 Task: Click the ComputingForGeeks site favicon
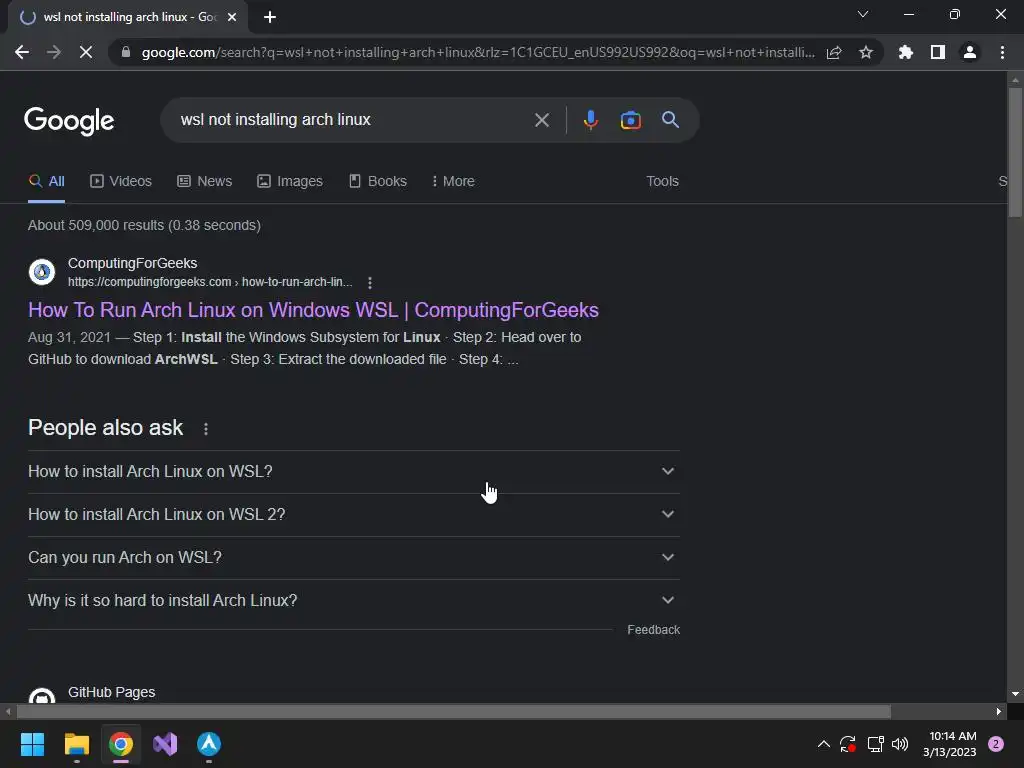click(x=42, y=272)
